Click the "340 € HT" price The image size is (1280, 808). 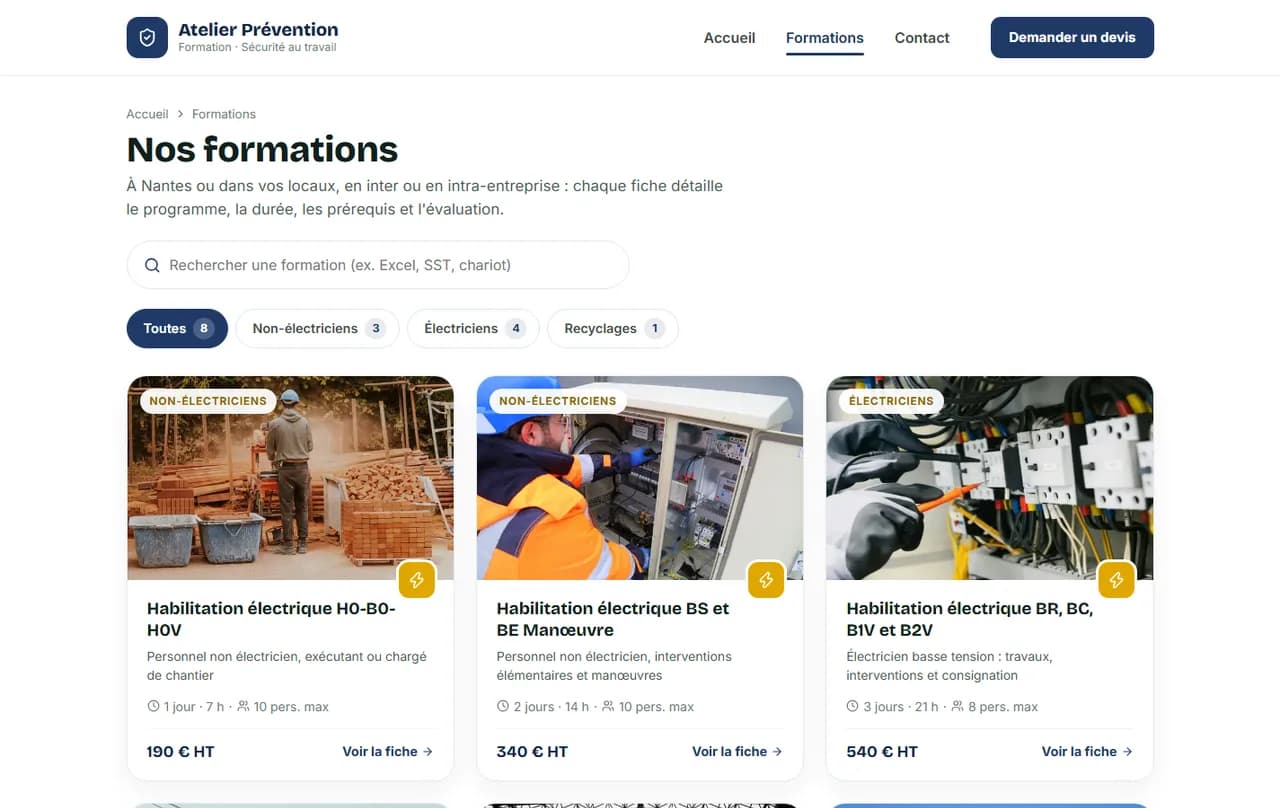532,752
